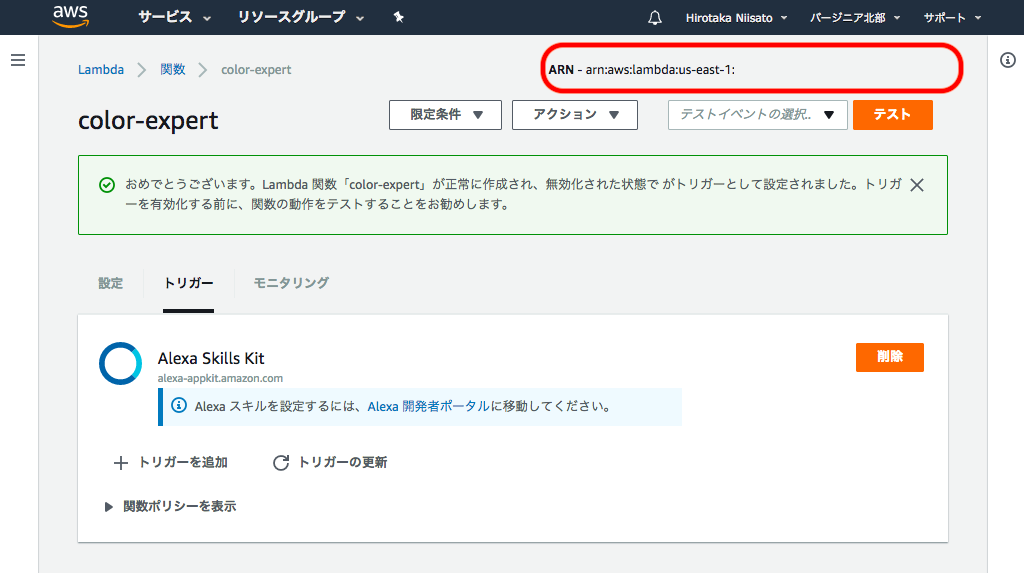
Task: Click the orange テスト button
Action: point(893,115)
